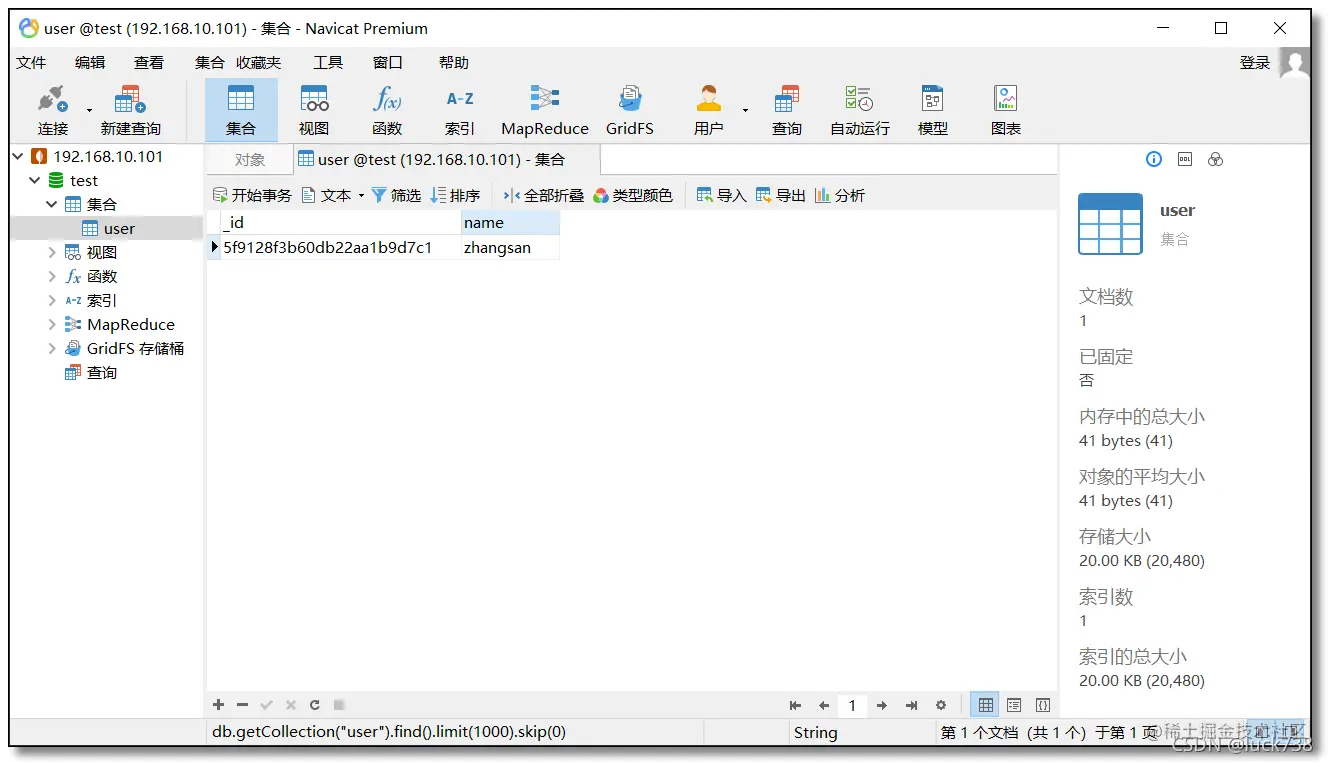The height and width of the screenshot is (763, 1328).
Task: Expand the MapReduce tree node
Action: tap(52, 324)
